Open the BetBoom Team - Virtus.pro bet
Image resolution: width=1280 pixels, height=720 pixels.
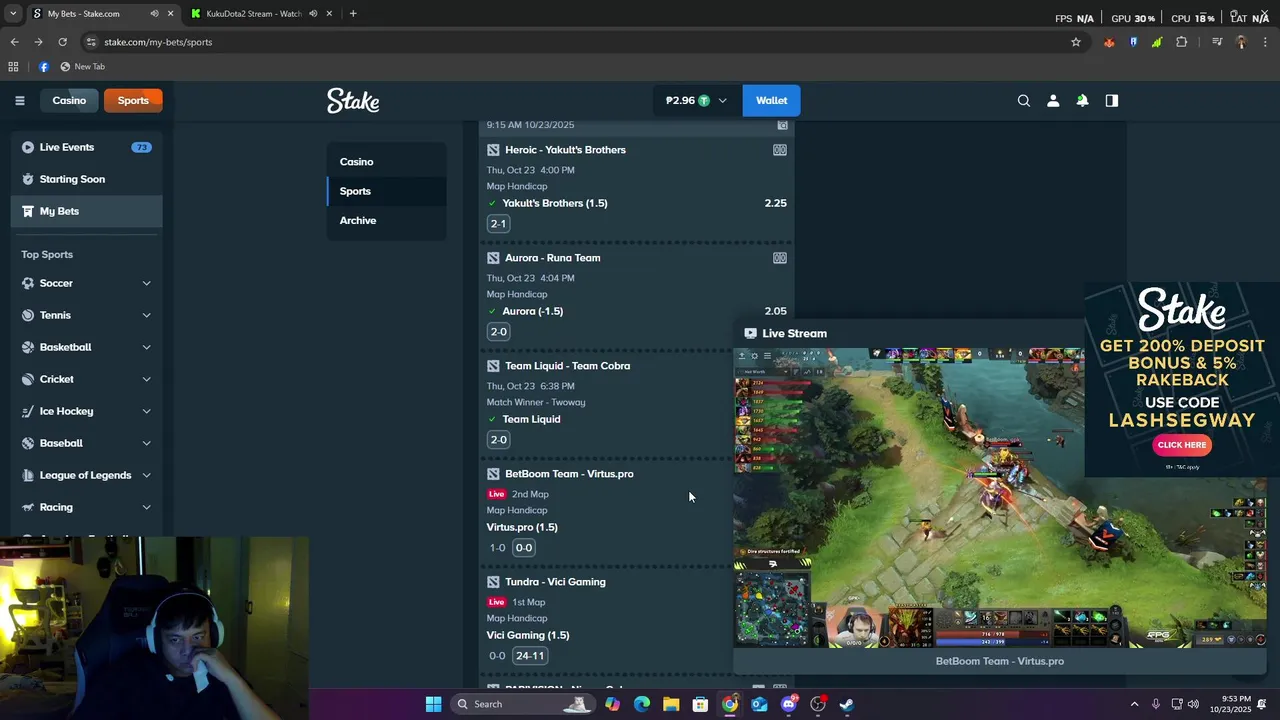click(569, 474)
